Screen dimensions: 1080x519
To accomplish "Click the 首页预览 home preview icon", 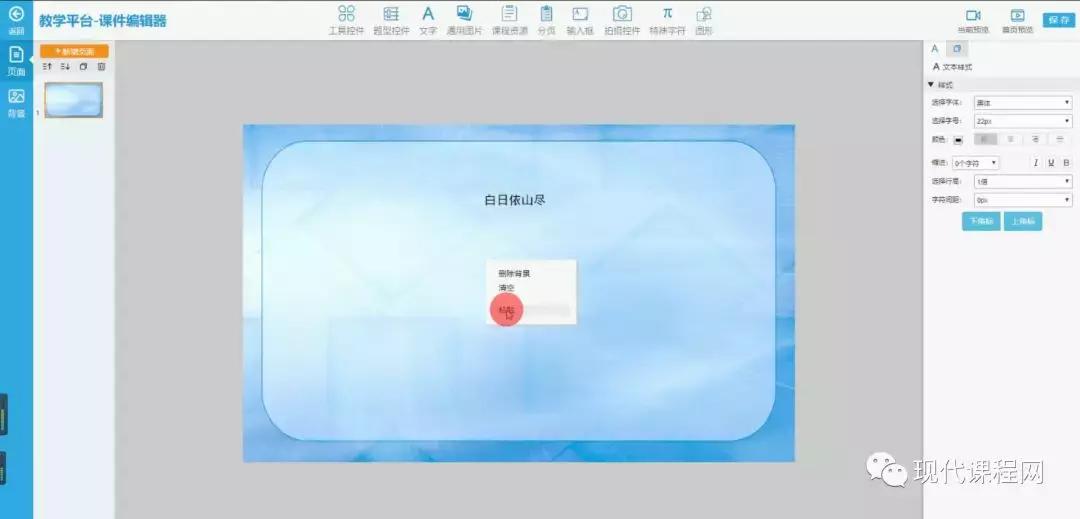I will point(1017,21).
